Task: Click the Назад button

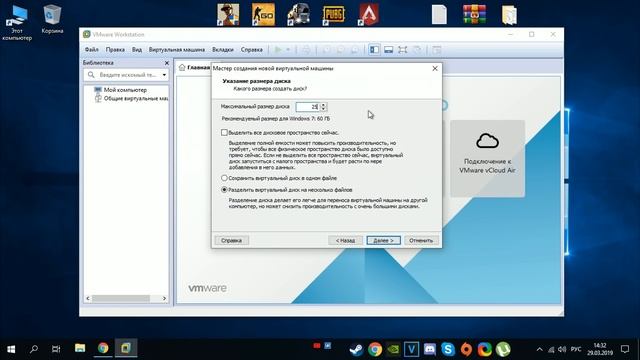Action: tap(345, 240)
